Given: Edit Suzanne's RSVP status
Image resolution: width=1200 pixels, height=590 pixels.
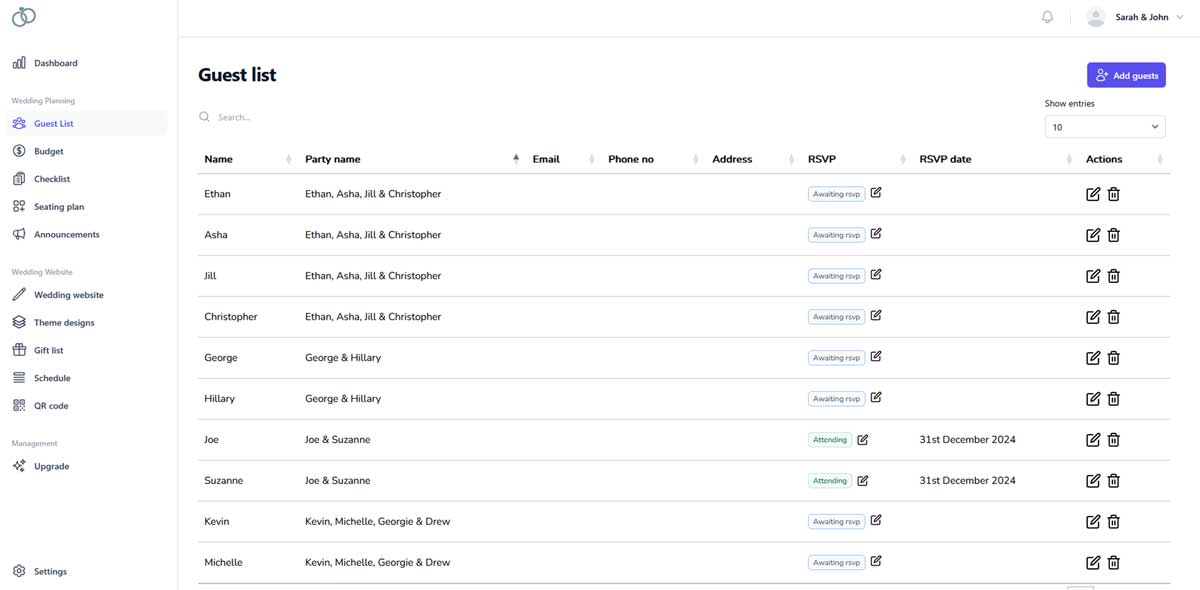Looking at the screenshot, I should coord(862,480).
